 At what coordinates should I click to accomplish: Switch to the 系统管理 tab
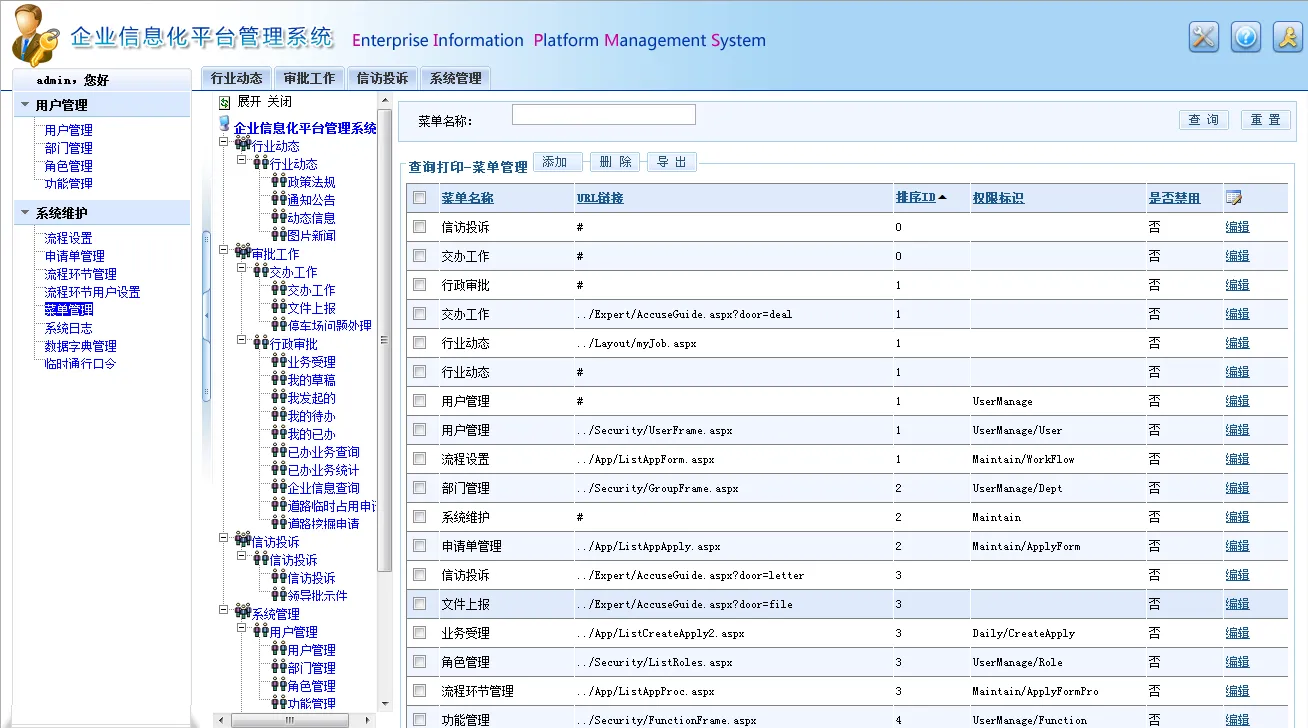(455, 78)
